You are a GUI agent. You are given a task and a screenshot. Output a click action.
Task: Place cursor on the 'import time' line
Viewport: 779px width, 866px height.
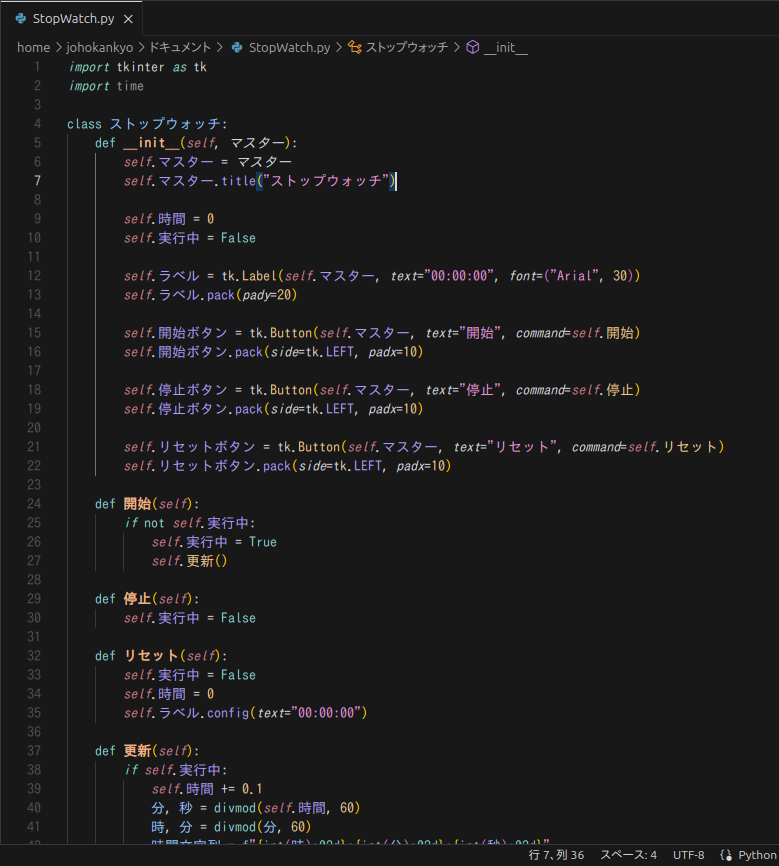click(106, 86)
